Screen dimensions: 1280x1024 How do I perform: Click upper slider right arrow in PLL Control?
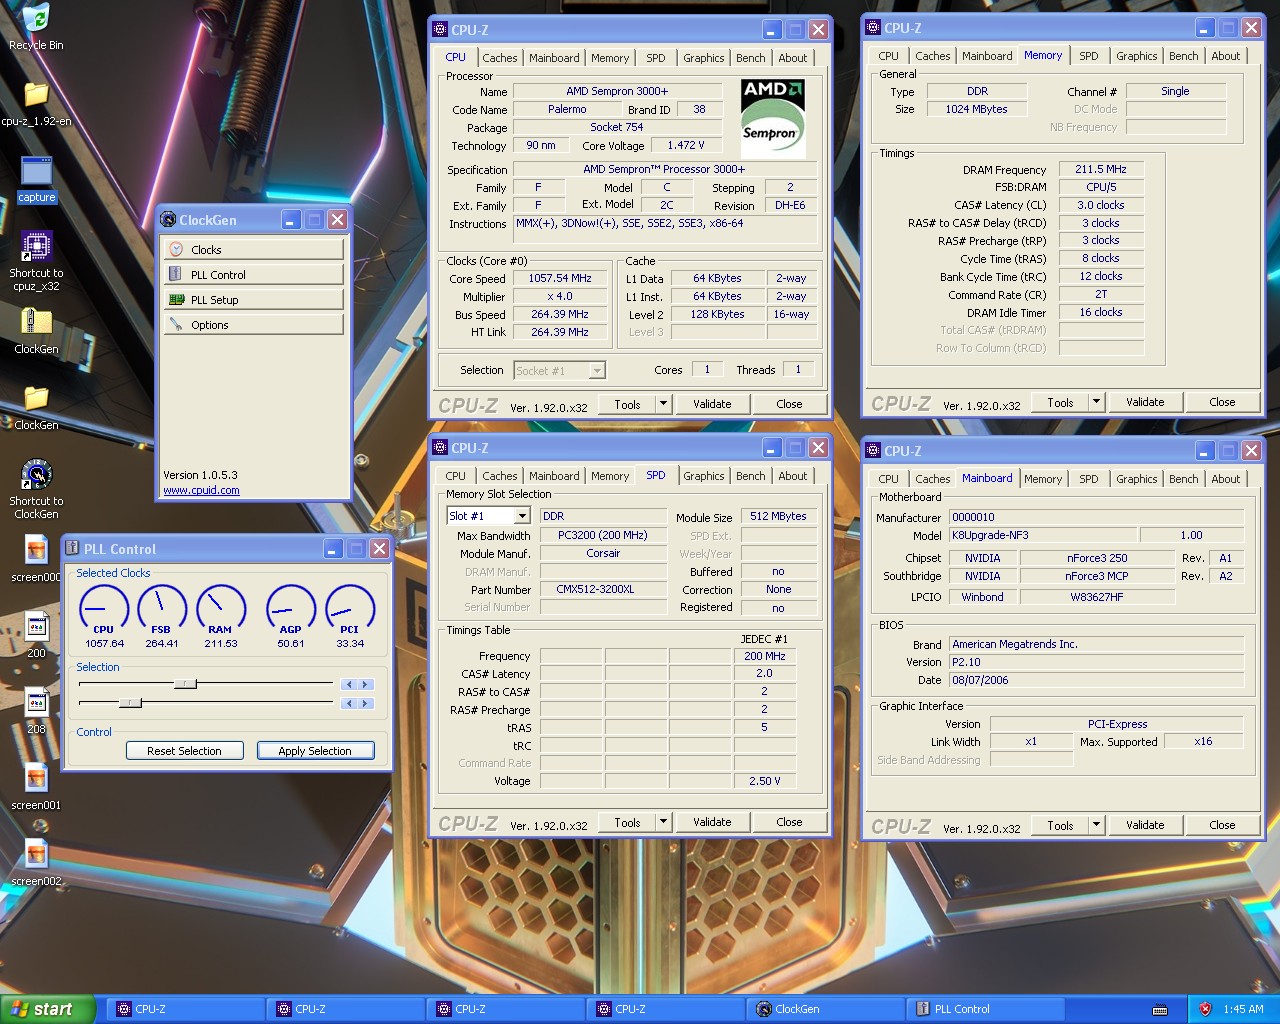pyautogui.click(x=366, y=684)
